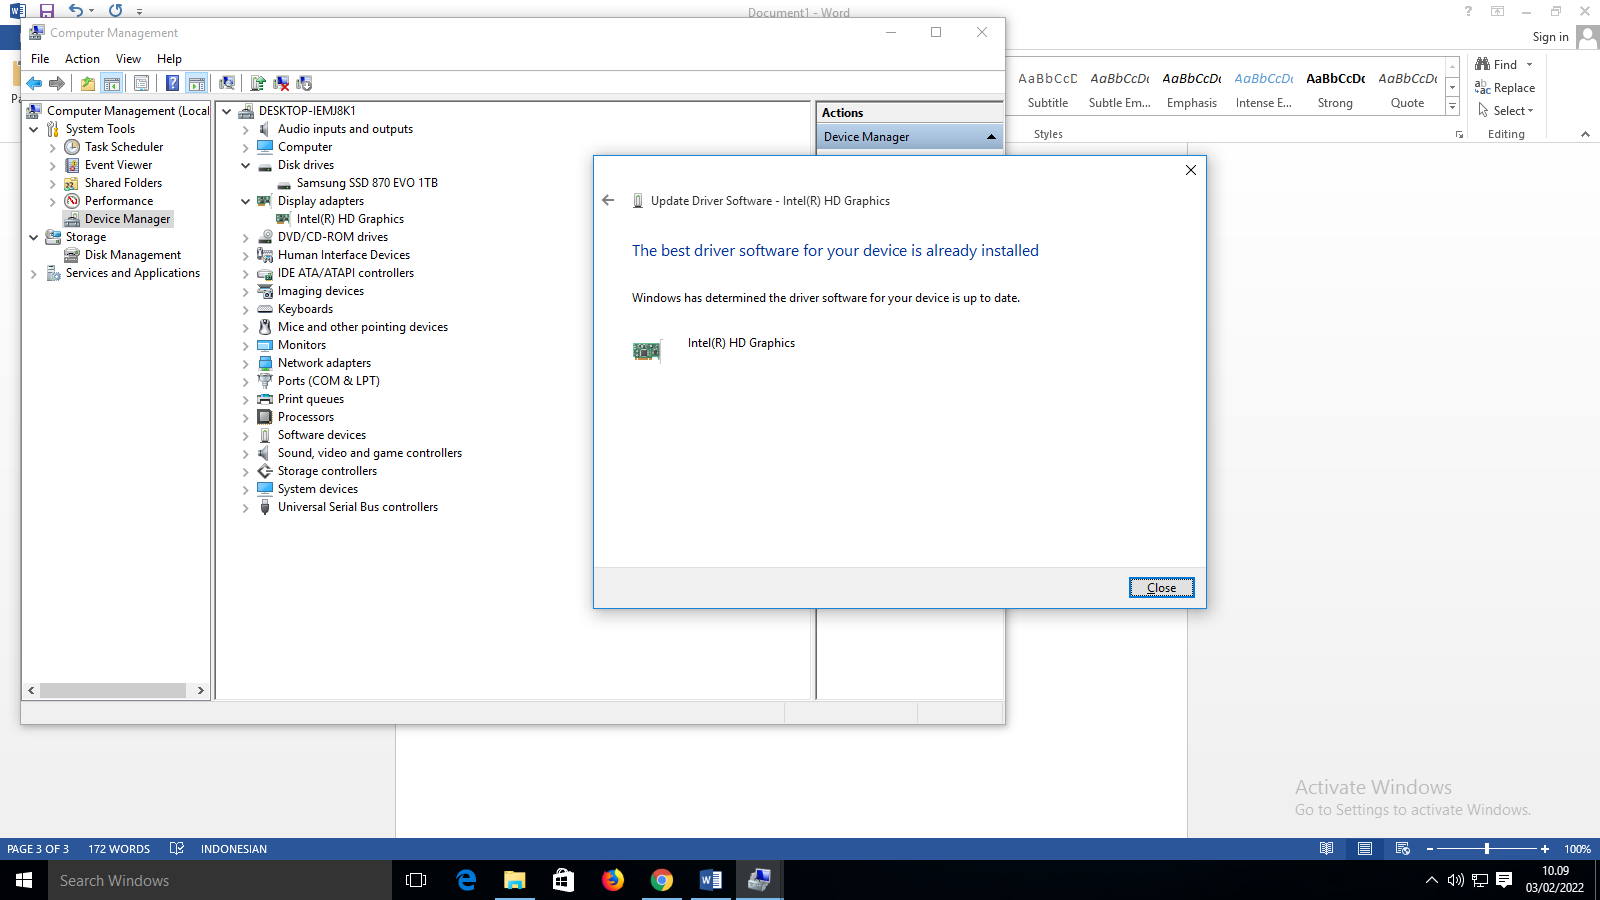Toggle the Show/Hide console tree icon
The height and width of the screenshot is (900, 1600).
click(112, 83)
